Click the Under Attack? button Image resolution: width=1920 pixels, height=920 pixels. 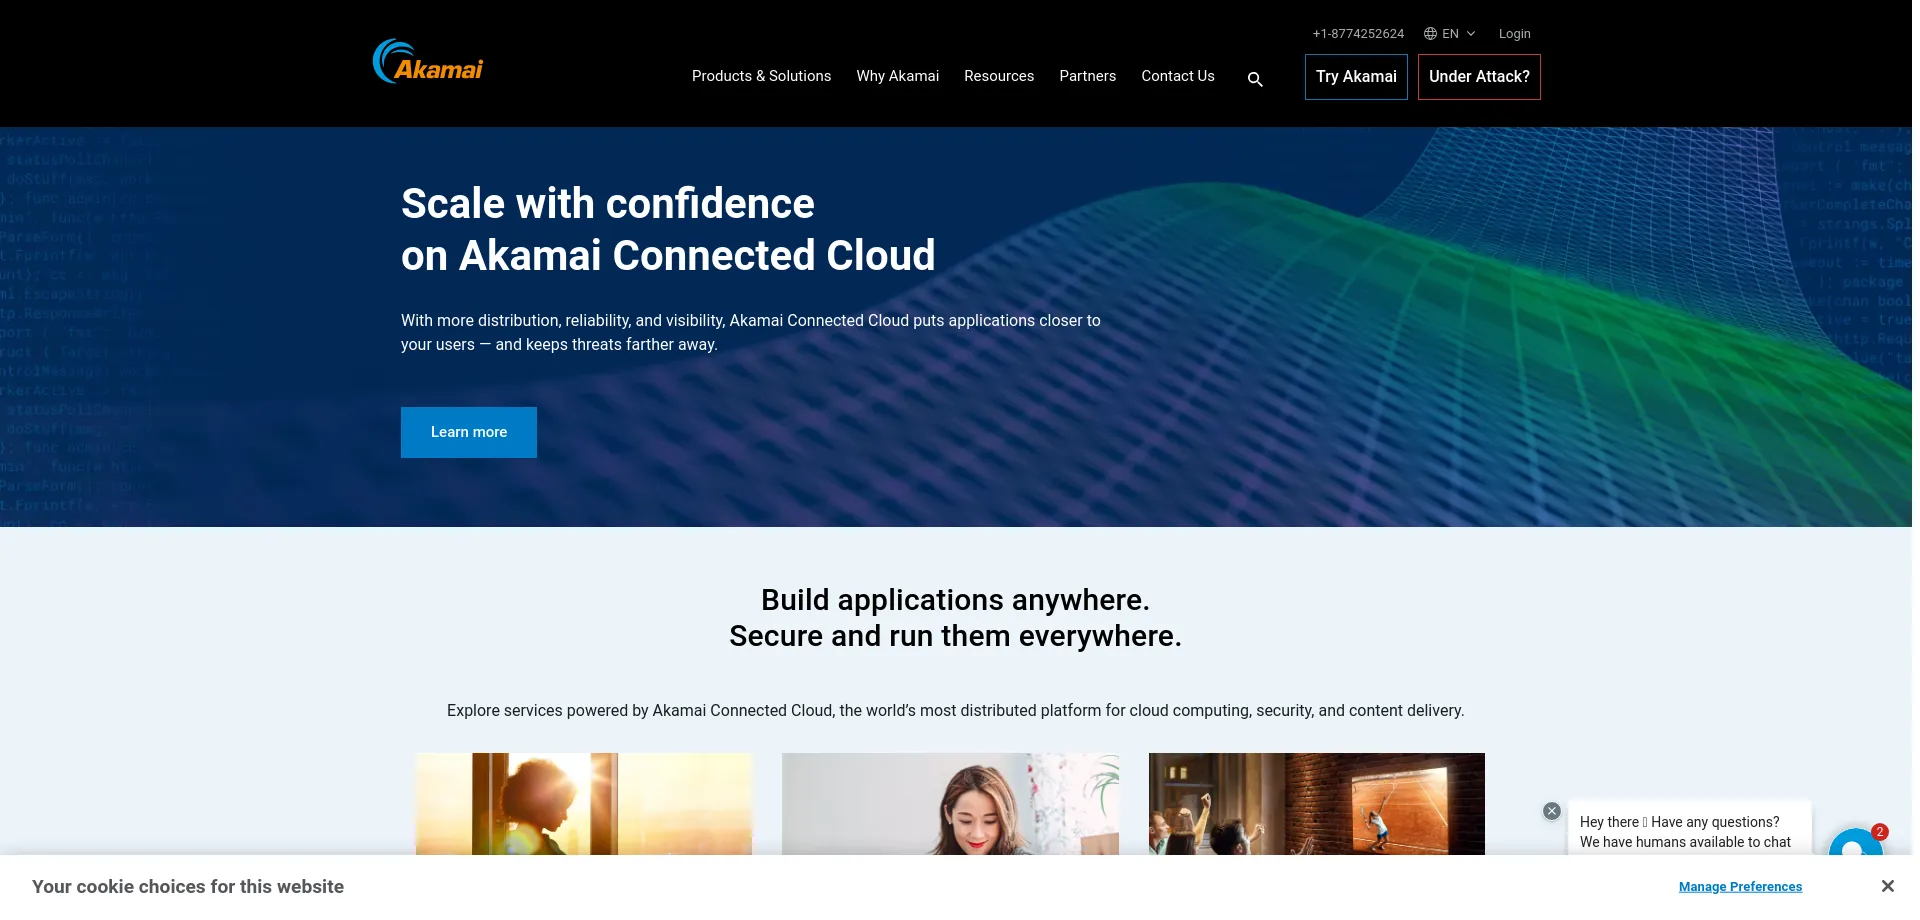[1478, 77]
